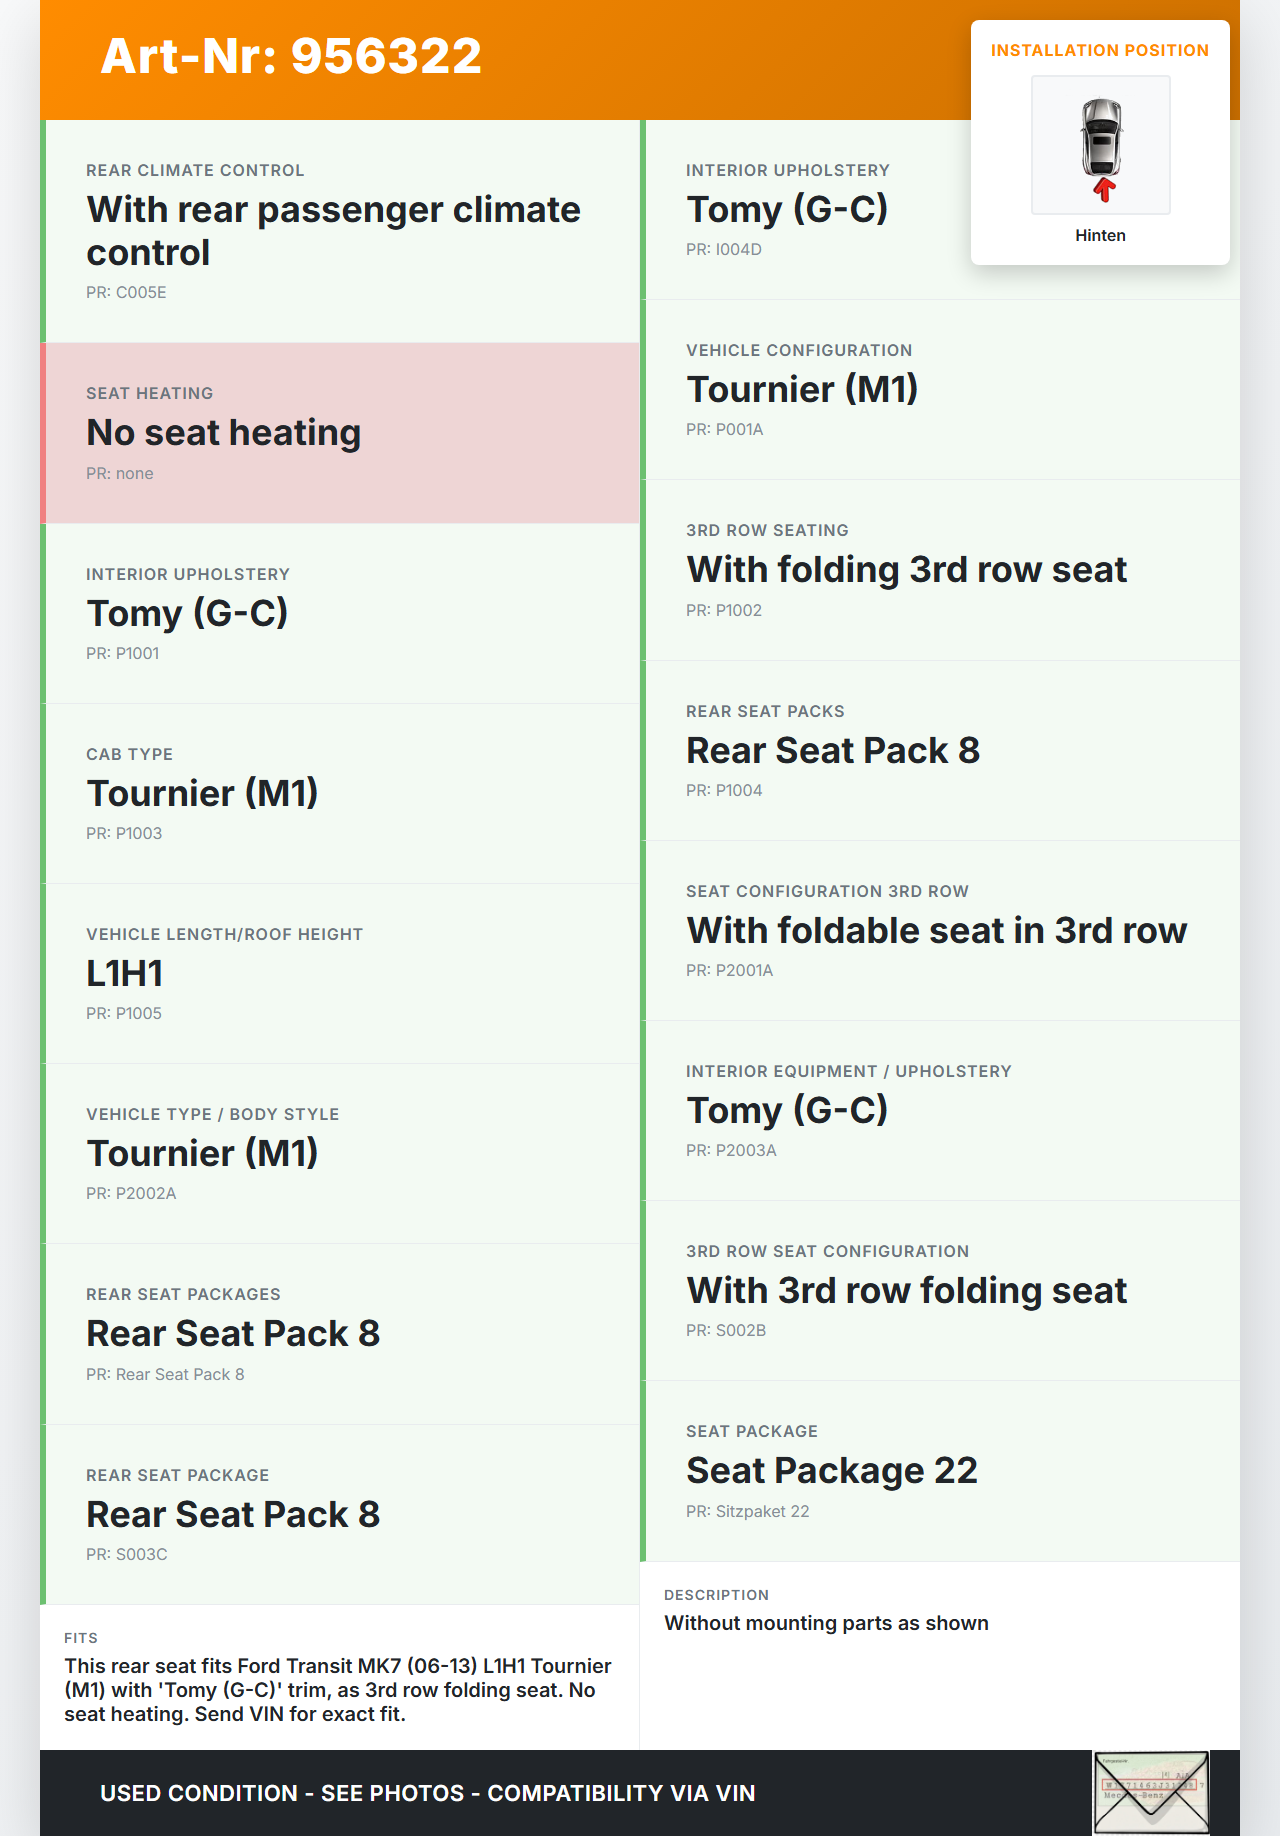Open the VIN envelope icon in footer
Image resolution: width=1280 pixels, height=1836 pixels.
pyautogui.click(x=1151, y=1792)
